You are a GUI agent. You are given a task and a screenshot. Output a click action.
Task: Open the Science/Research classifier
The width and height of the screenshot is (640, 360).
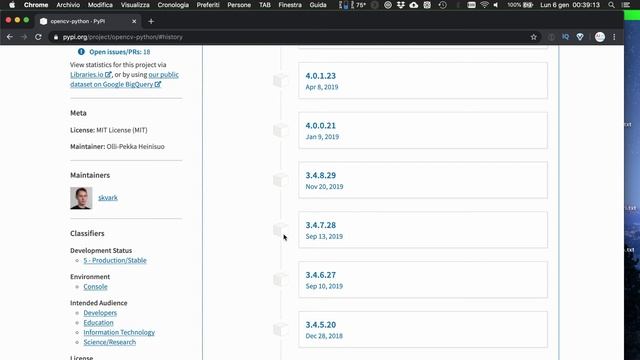tap(109, 342)
